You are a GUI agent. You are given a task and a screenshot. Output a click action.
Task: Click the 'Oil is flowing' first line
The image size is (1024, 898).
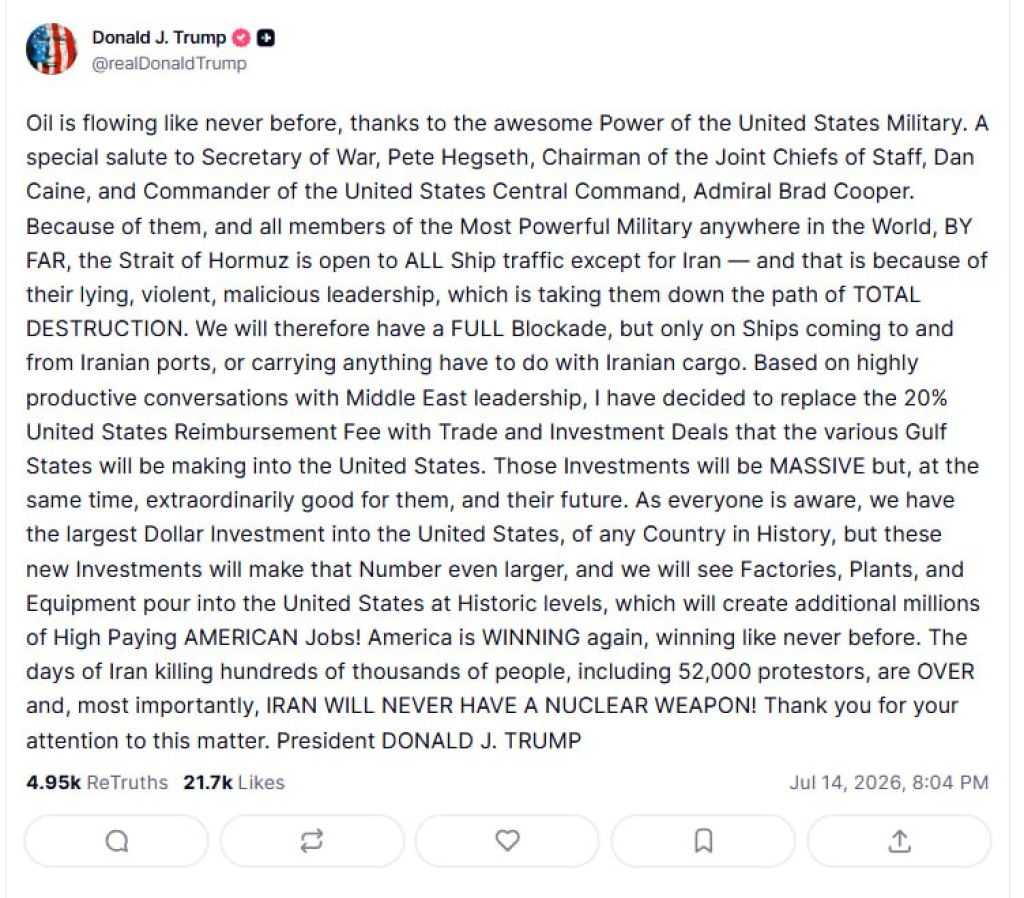click(x=507, y=123)
